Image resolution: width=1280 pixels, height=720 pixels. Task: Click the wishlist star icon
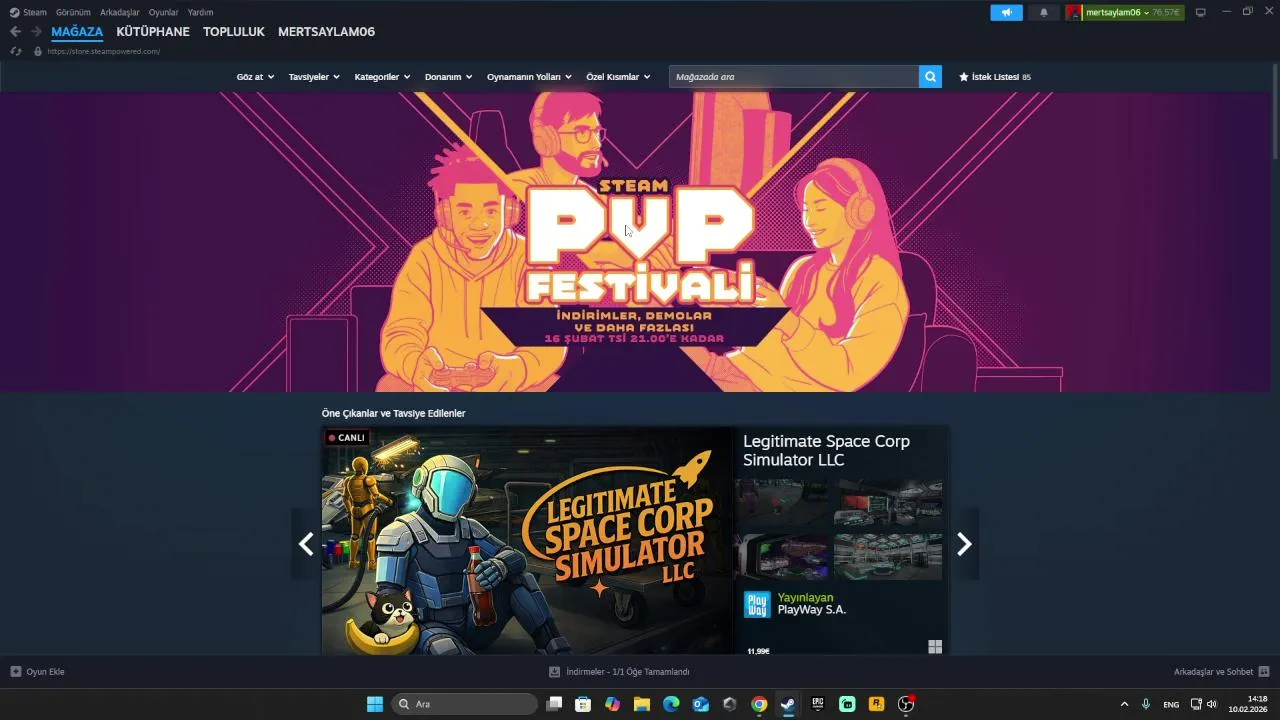pos(964,76)
